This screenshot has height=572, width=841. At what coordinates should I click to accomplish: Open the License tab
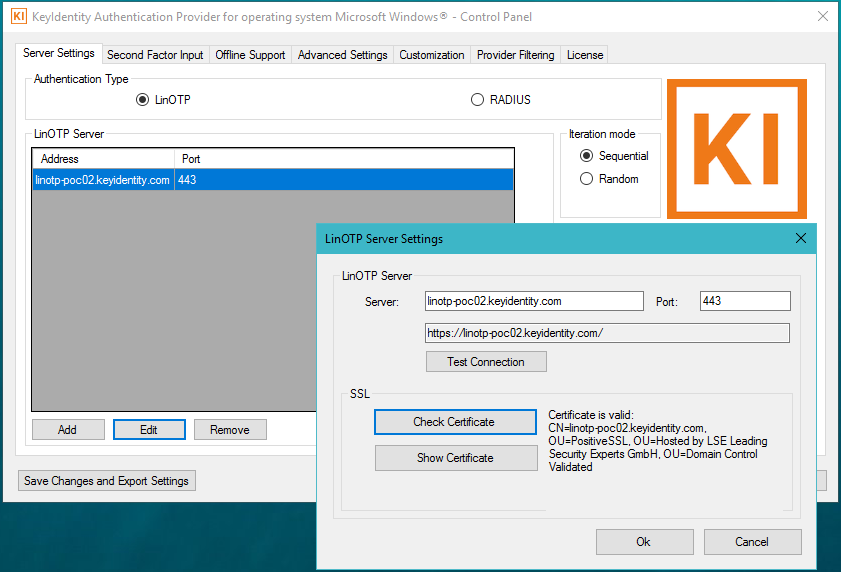[x=585, y=55]
